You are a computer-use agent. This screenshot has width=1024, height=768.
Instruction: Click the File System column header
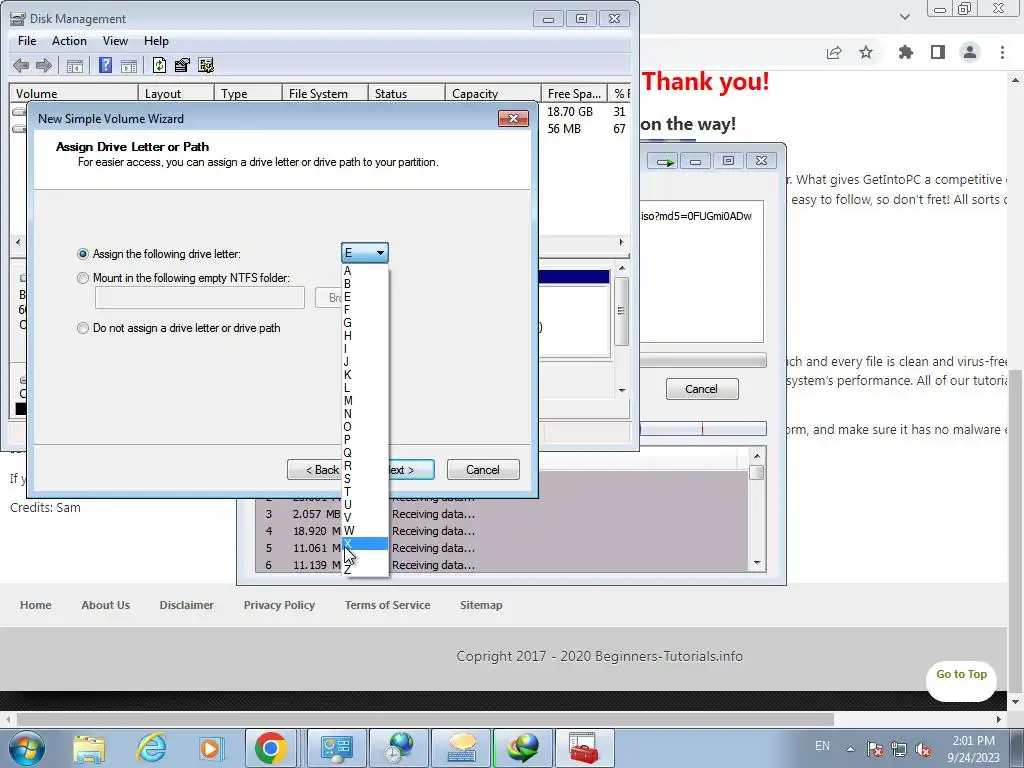tap(325, 93)
